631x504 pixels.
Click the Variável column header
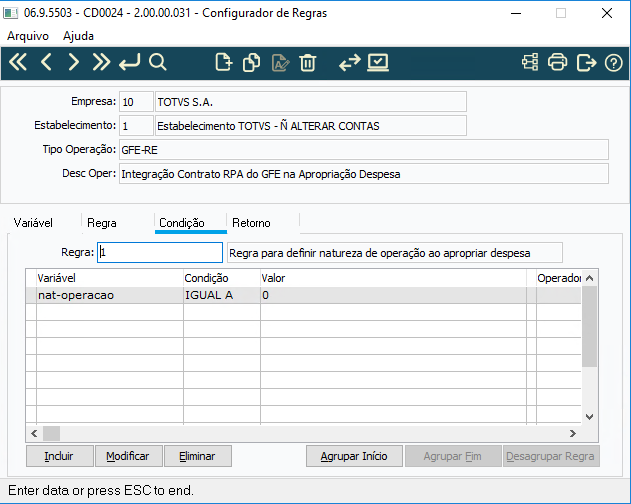click(x=110, y=278)
